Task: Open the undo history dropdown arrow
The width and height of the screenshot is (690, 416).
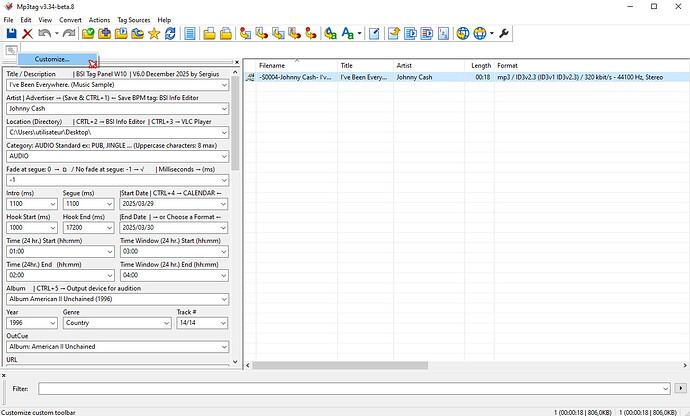Action: (57, 33)
